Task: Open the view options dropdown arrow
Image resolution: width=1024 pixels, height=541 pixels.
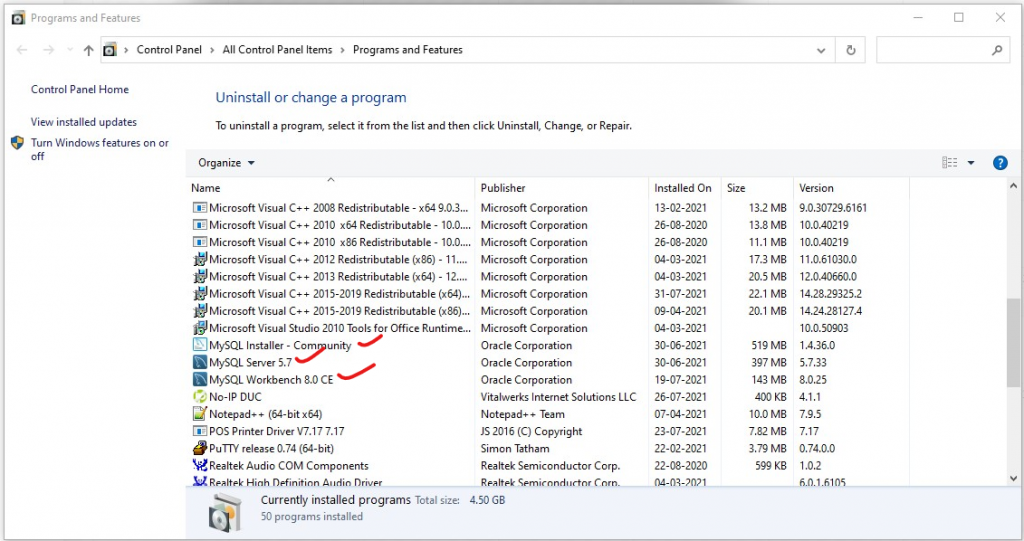Action: (971, 163)
